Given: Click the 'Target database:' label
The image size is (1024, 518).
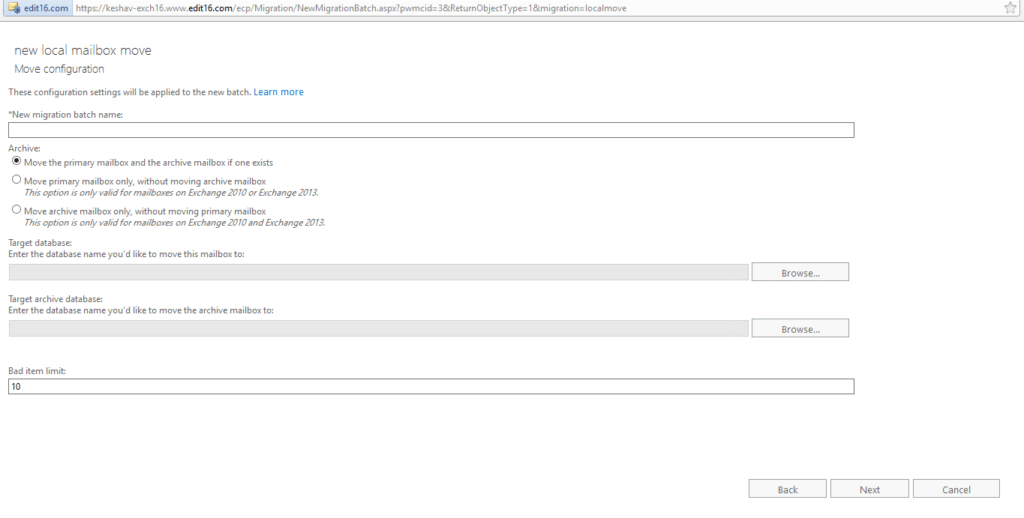Looking at the screenshot, I should point(40,243).
